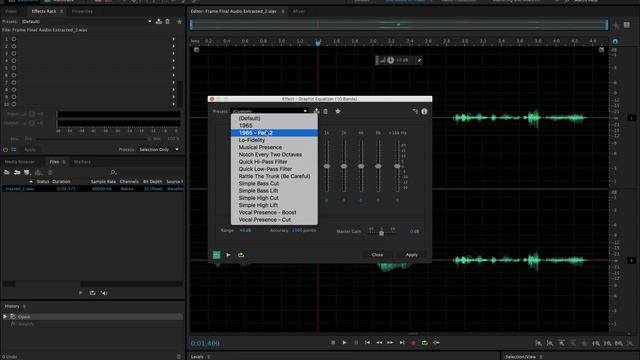Image resolution: width=640 pixels, height=360 pixels.
Task: Toggle Loop Playback in the transport bar
Action: (x=424, y=342)
